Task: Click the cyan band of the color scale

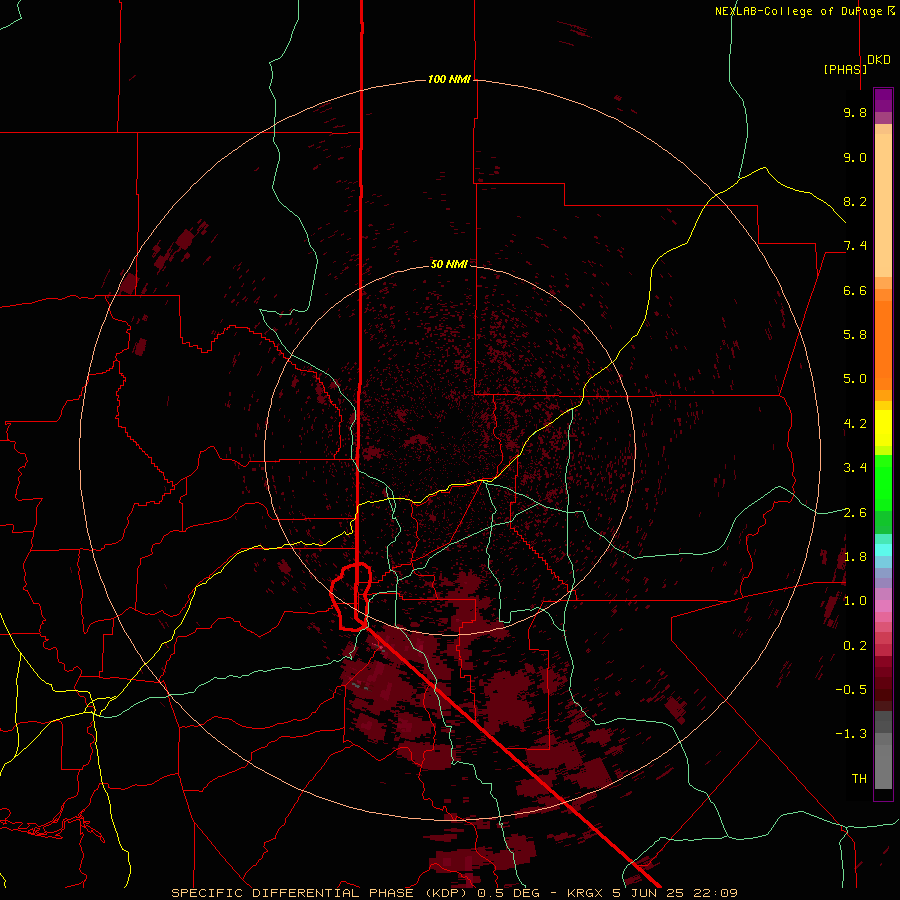Action: click(883, 550)
